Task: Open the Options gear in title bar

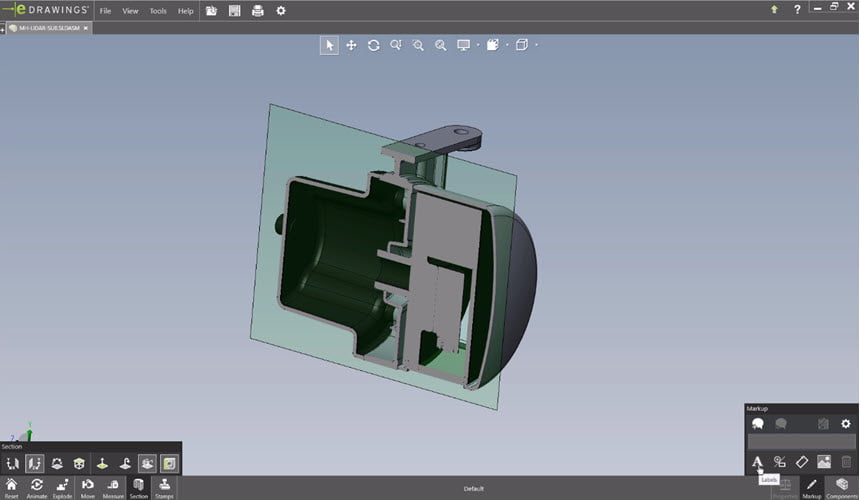Action: [281, 10]
